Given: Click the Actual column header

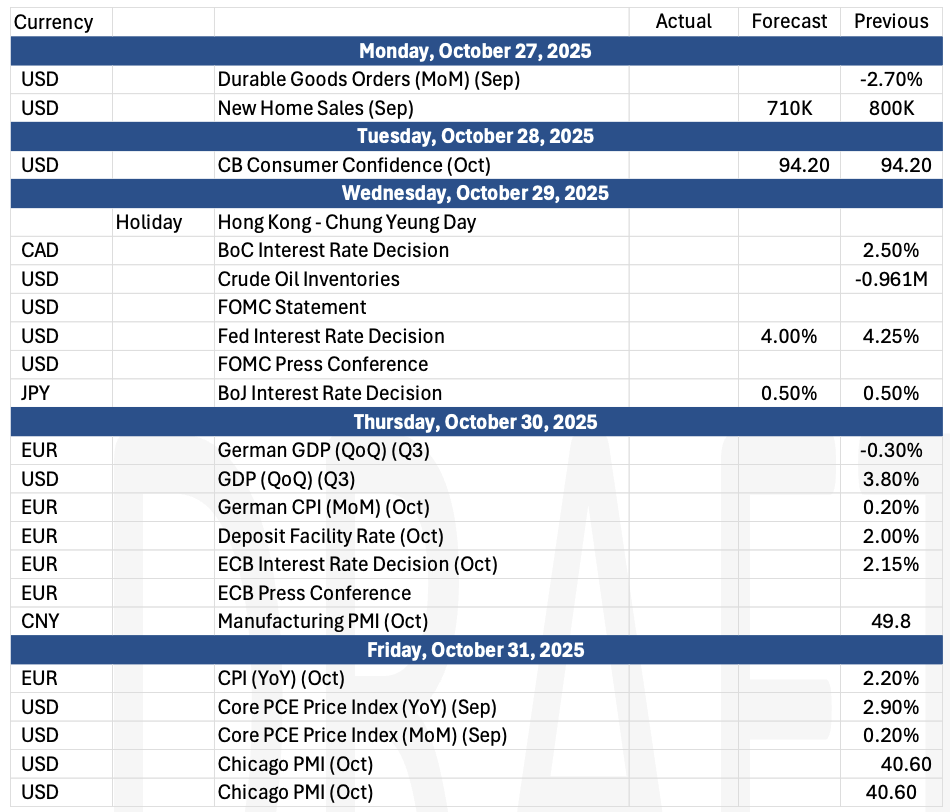Looking at the screenshot, I should coord(684,21).
